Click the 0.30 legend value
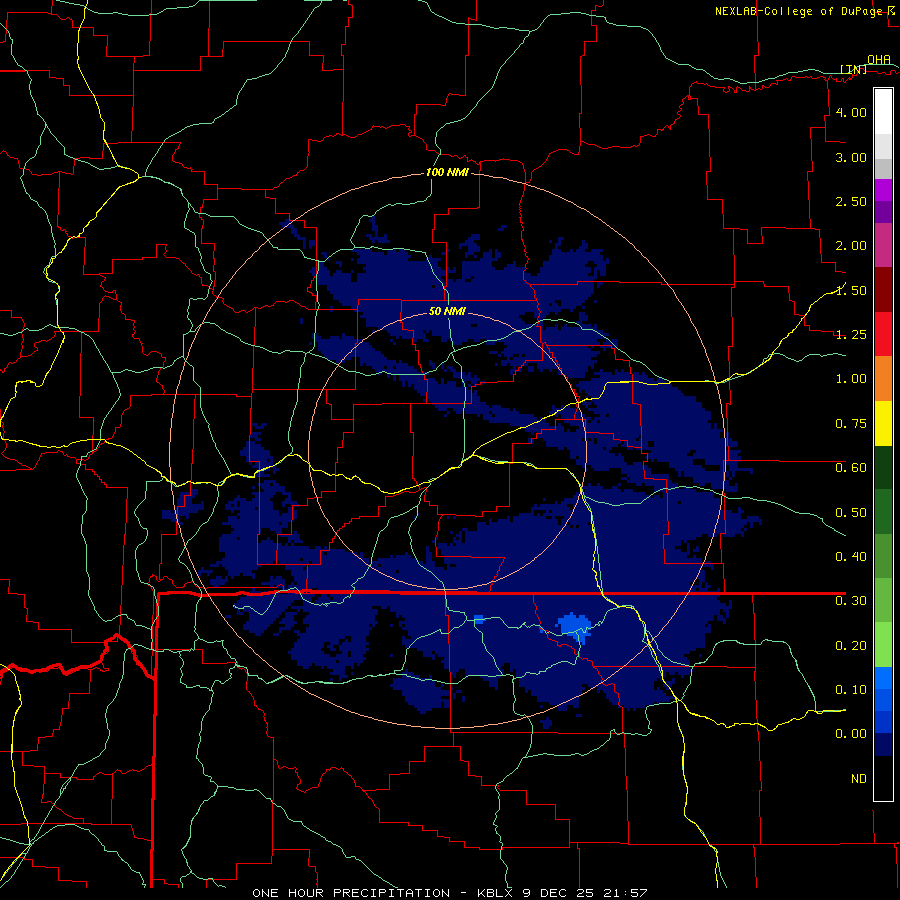This screenshot has height=900, width=900. point(851,601)
